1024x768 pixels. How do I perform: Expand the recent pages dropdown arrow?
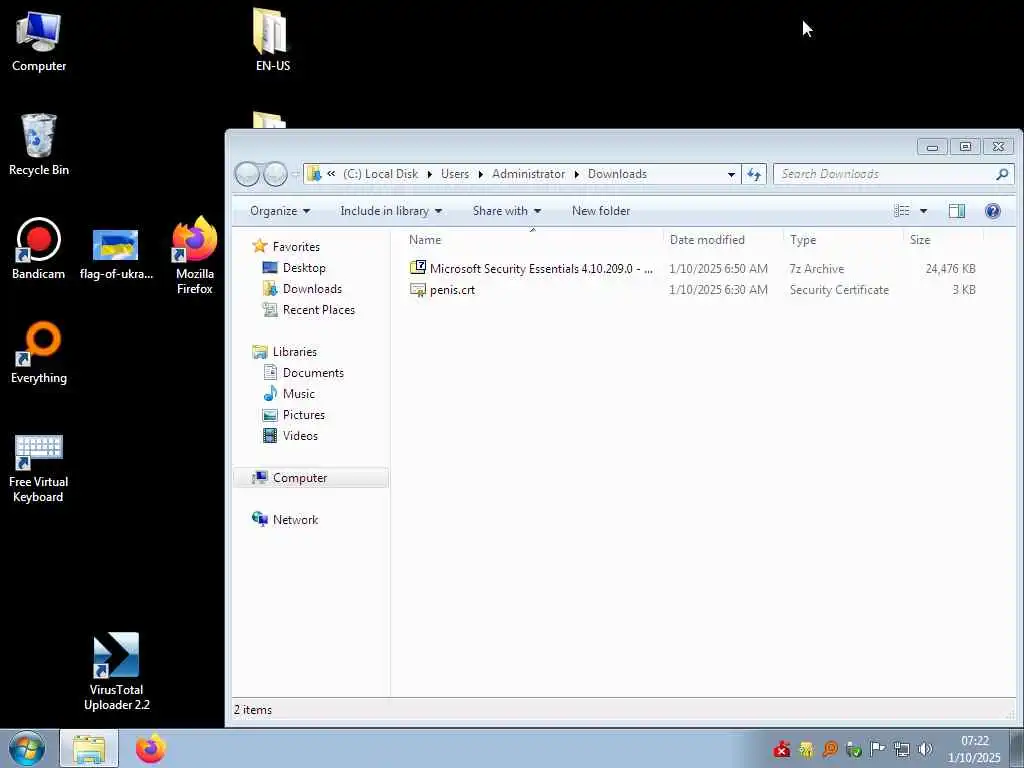click(x=295, y=174)
